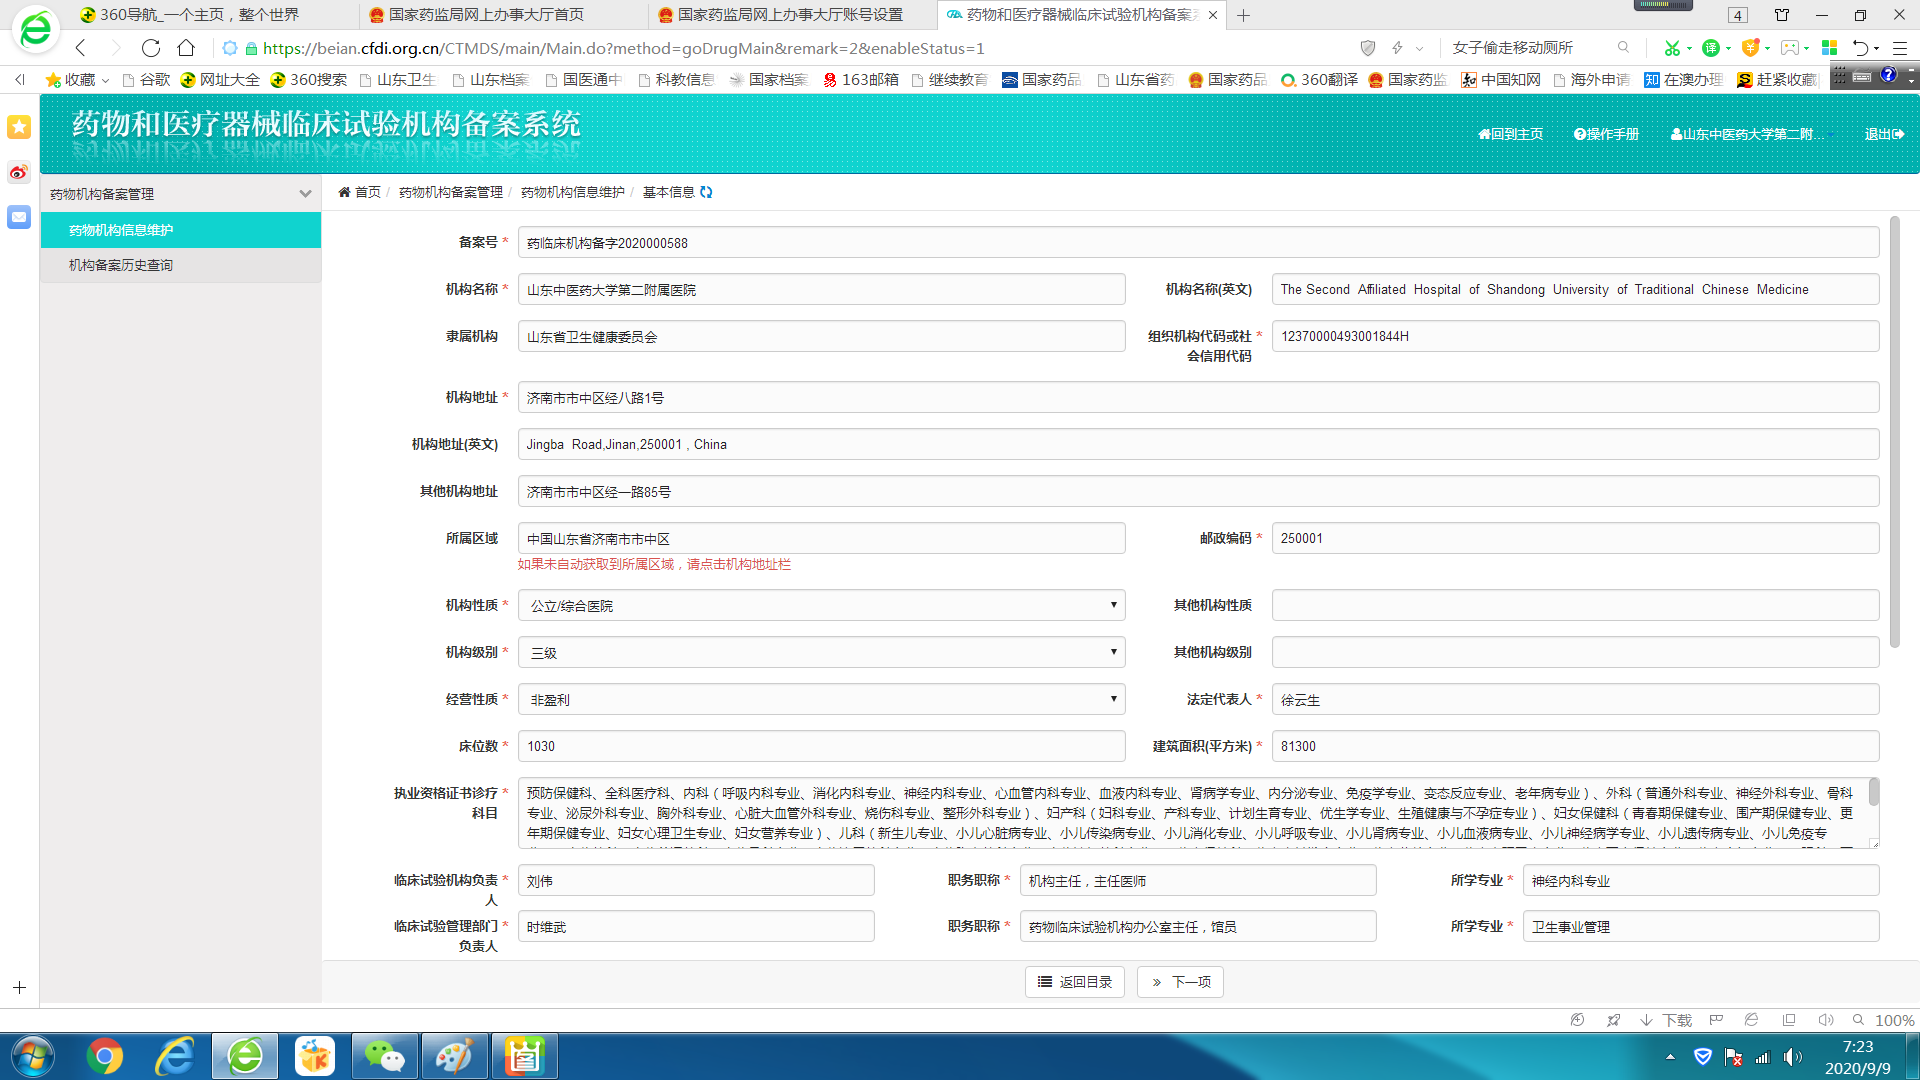Select 机构备案历史查询 in sidebar
This screenshot has height=1080, width=1920.
(x=181, y=265)
